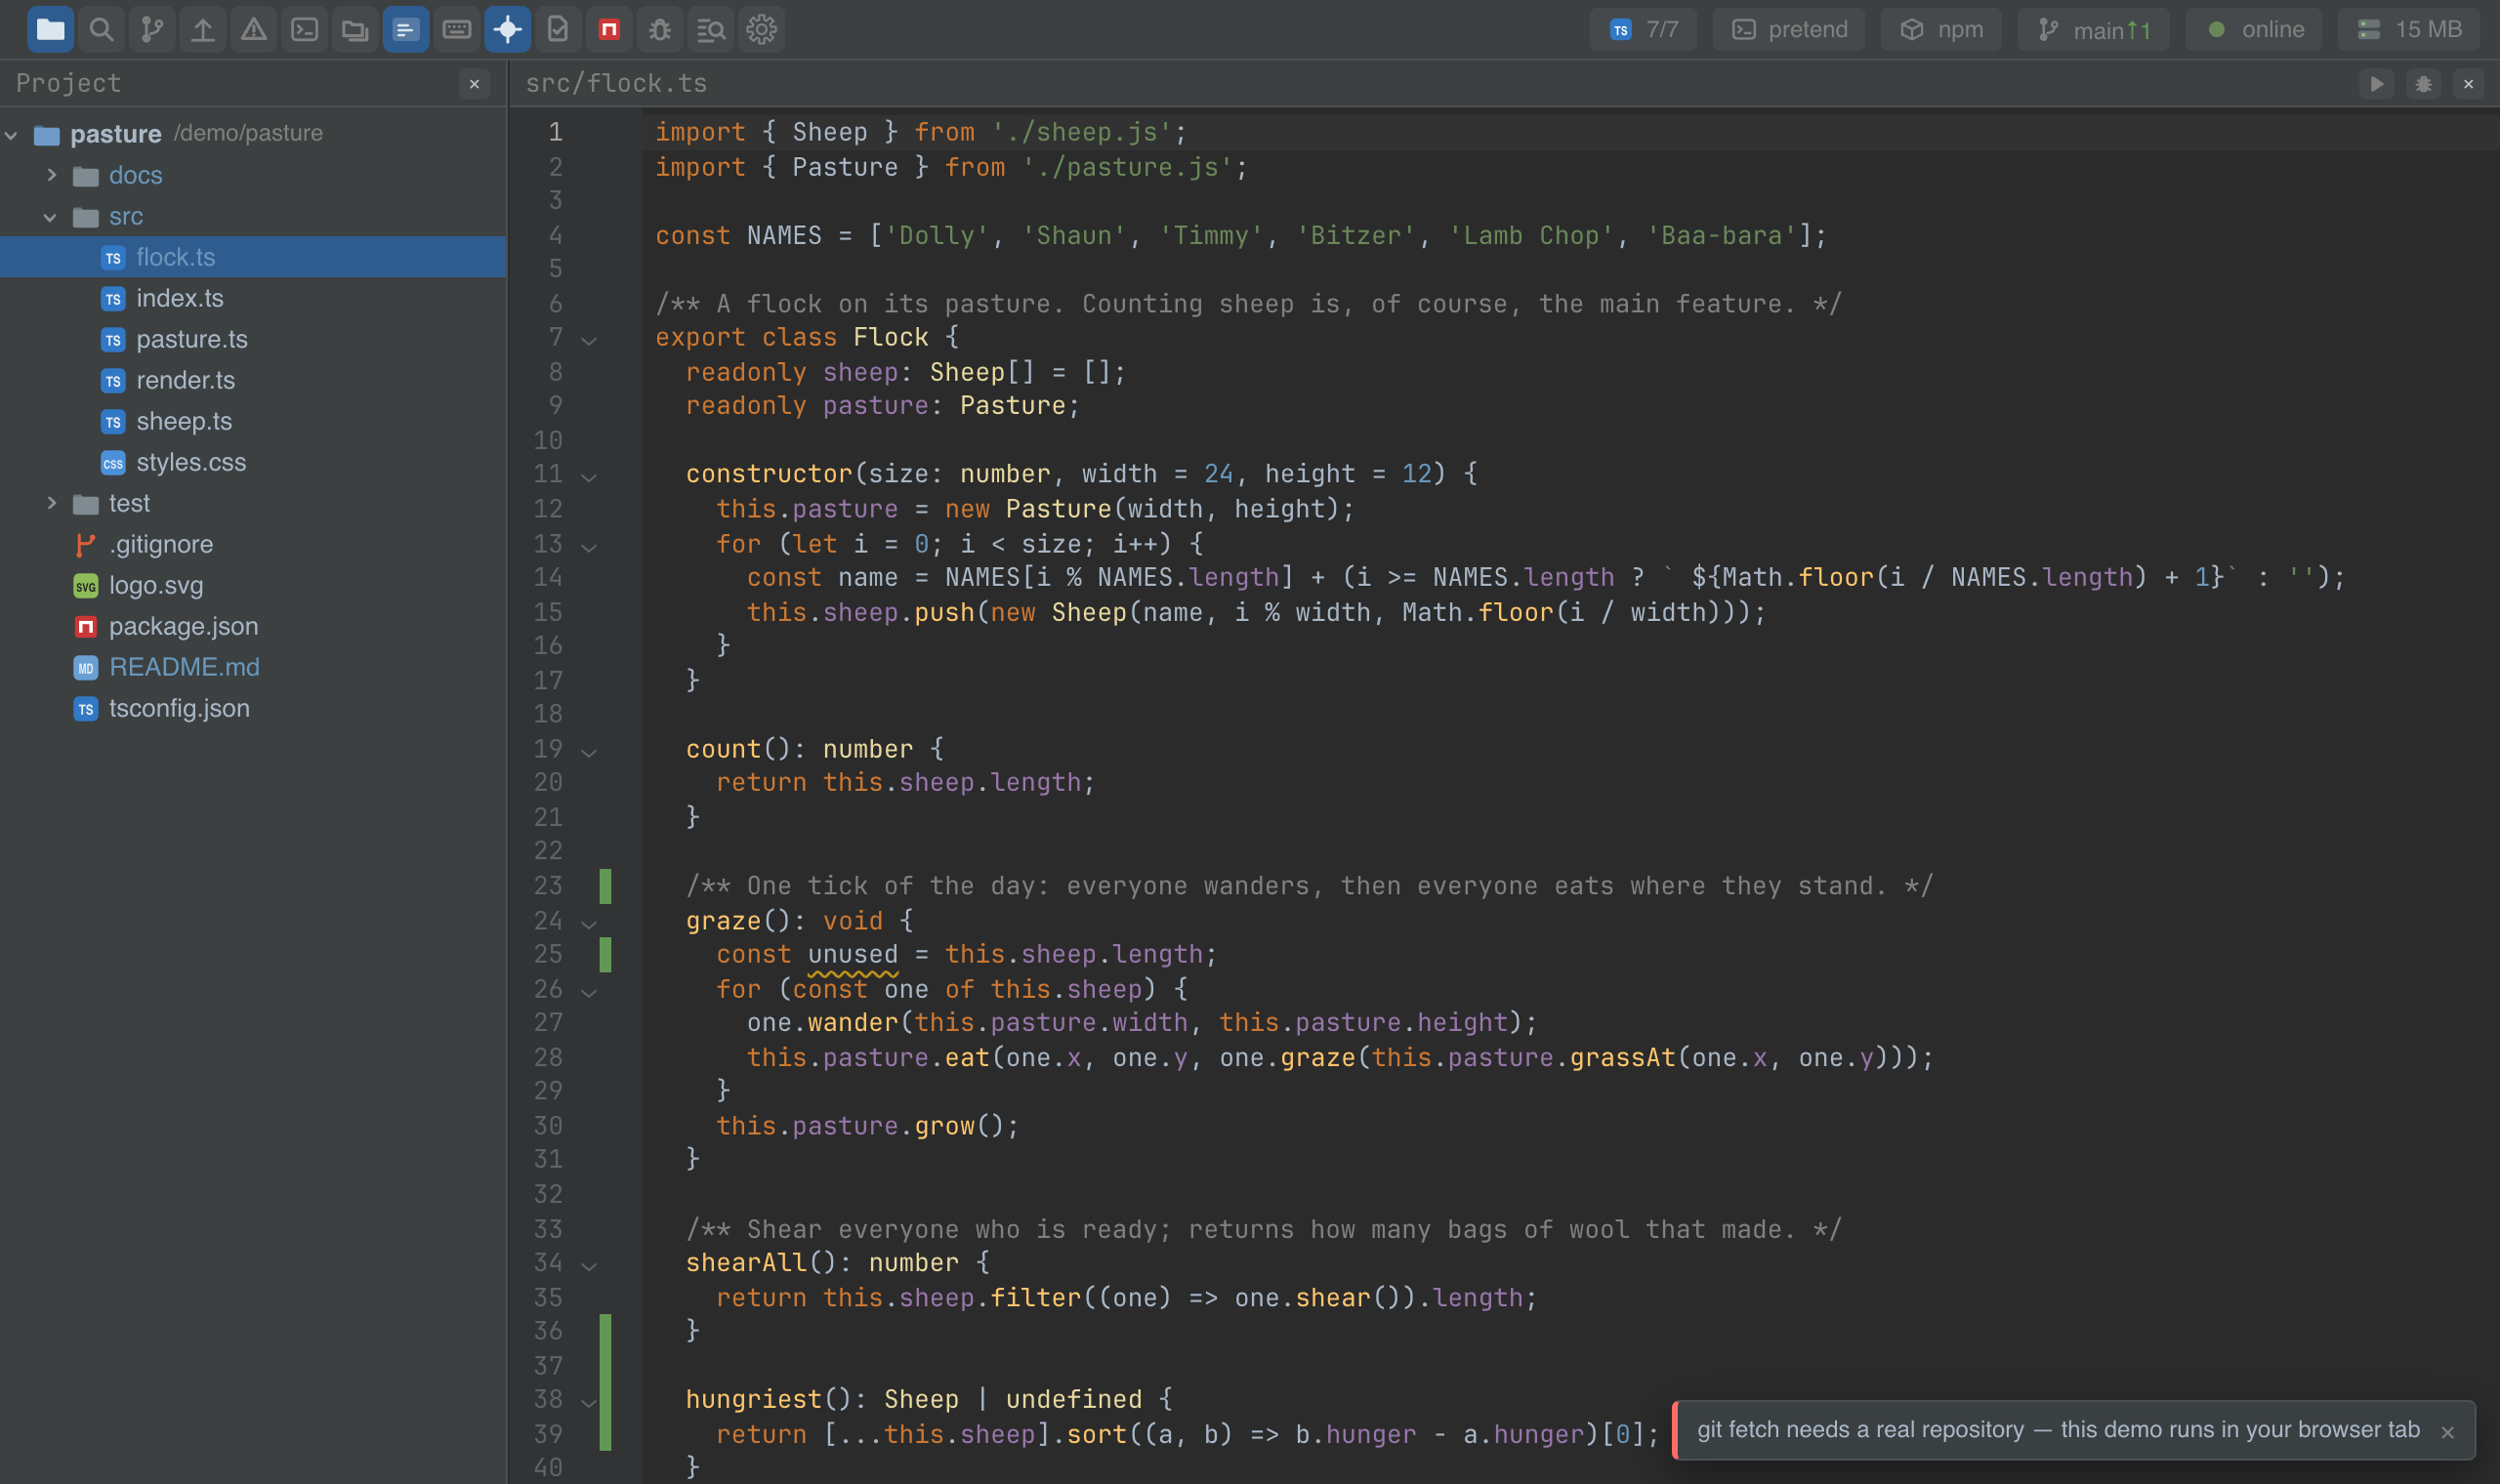
Task: Click the 15 MB memory indicator
Action: (x=2409, y=29)
